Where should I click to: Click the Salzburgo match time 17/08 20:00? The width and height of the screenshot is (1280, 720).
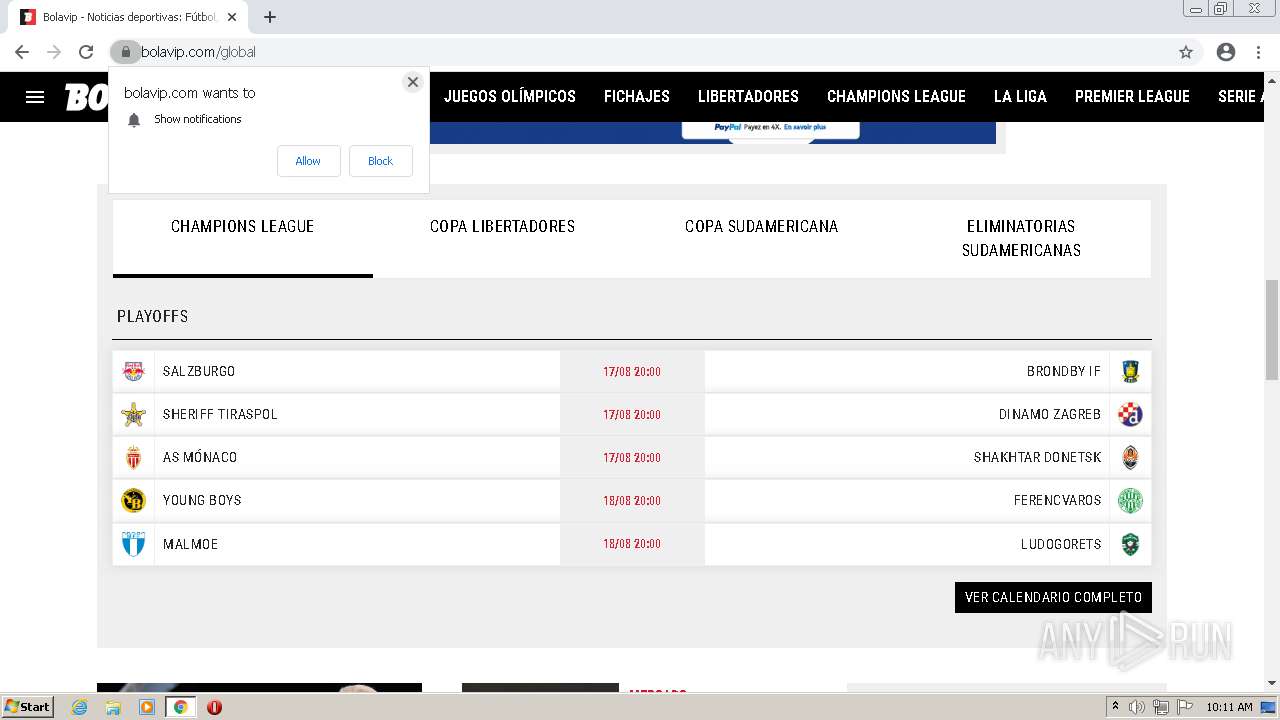[632, 372]
